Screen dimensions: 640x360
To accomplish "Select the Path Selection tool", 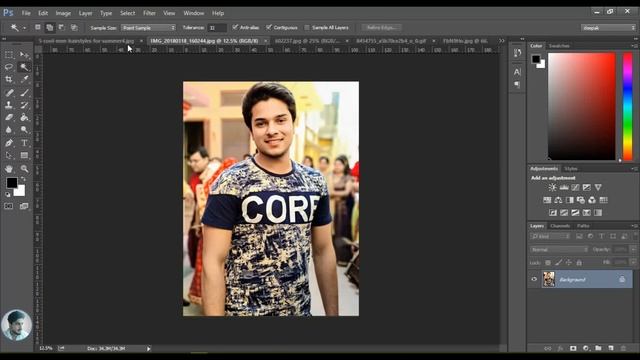I will tap(9, 156).
